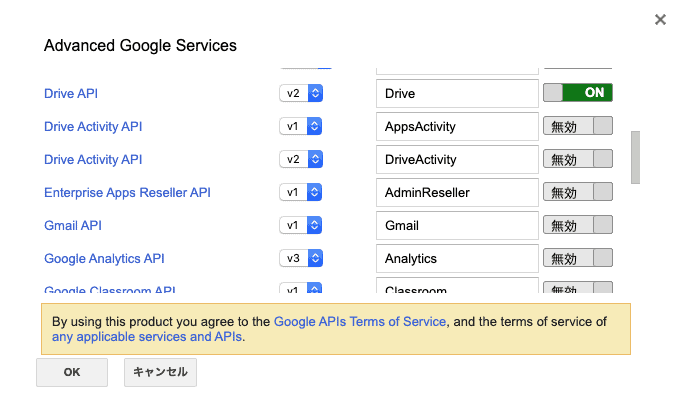Open the Drive API link
Image resolution: width=679 pixels, height=407 pixels.
pyautogui.click(x=71, y=93)
